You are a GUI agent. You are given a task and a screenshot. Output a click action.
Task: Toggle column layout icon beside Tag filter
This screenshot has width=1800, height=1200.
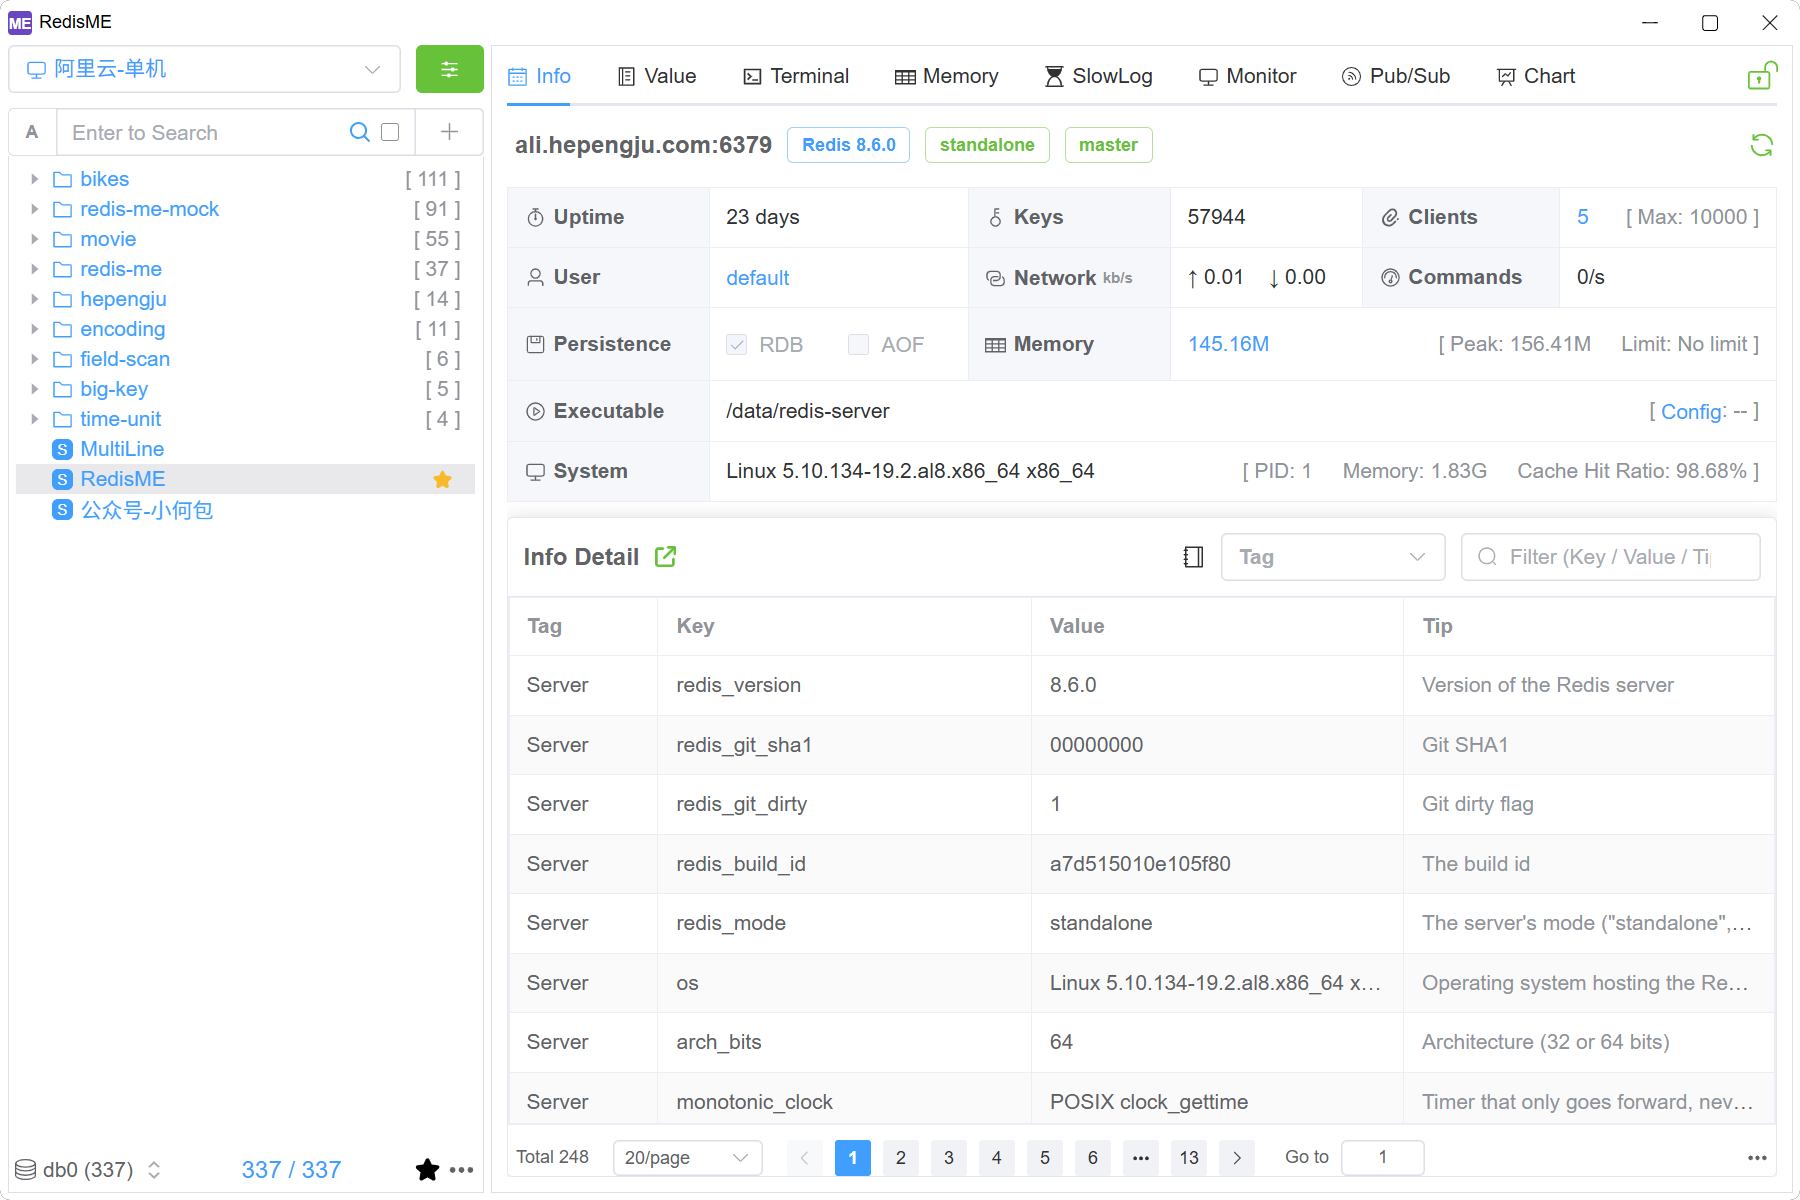(1193, 557)
